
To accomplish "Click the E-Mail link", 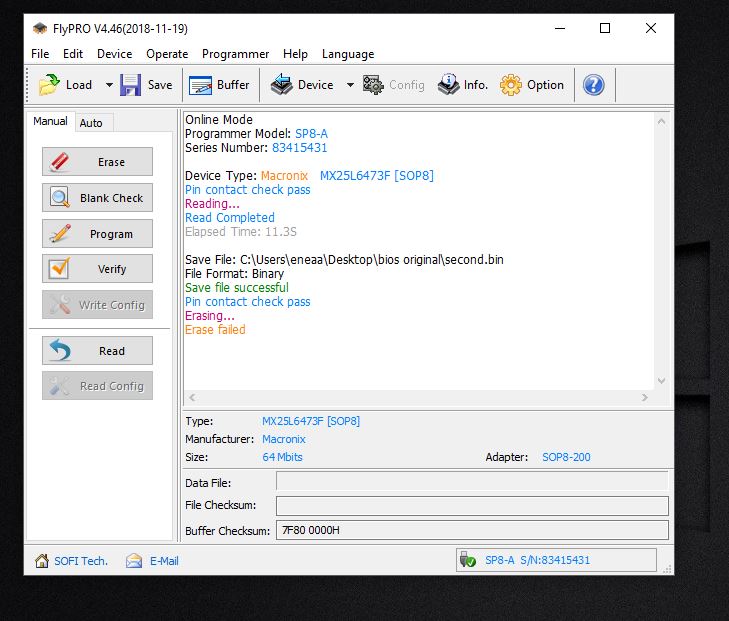I will coord(164,561).
